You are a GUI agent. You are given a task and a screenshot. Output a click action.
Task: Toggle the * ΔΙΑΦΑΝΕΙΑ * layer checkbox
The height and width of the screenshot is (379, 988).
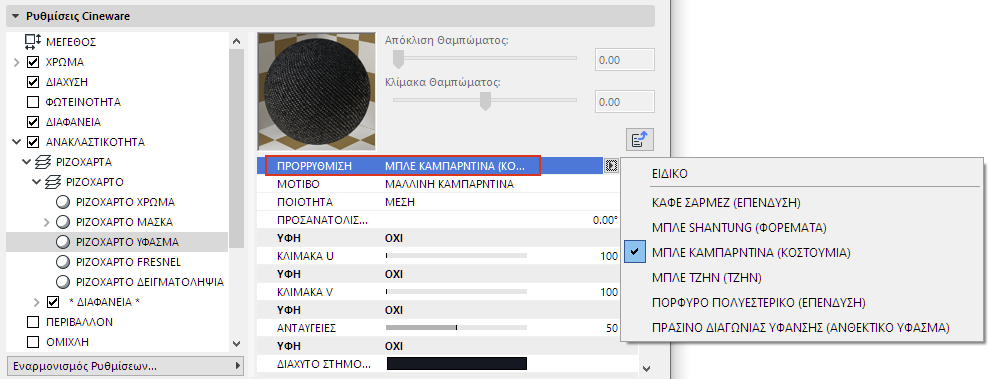click(53, 302)
